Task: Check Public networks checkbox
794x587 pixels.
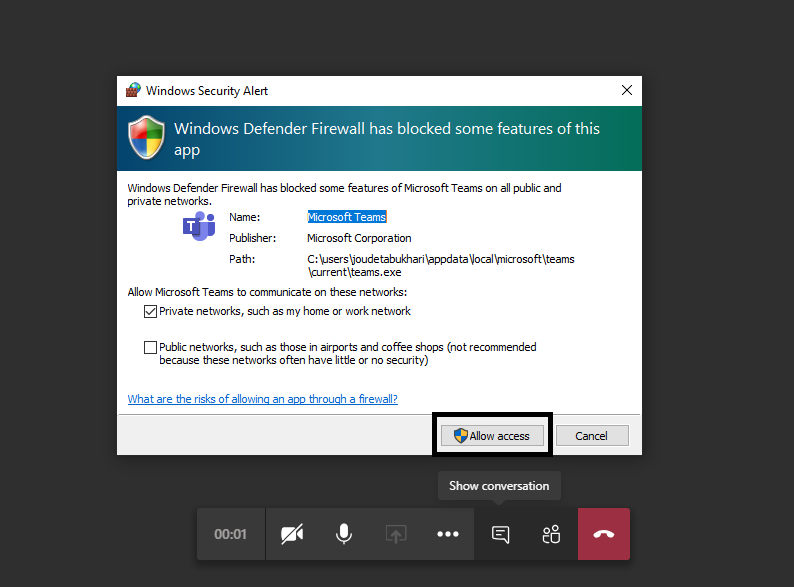Action: coord(150,347)
